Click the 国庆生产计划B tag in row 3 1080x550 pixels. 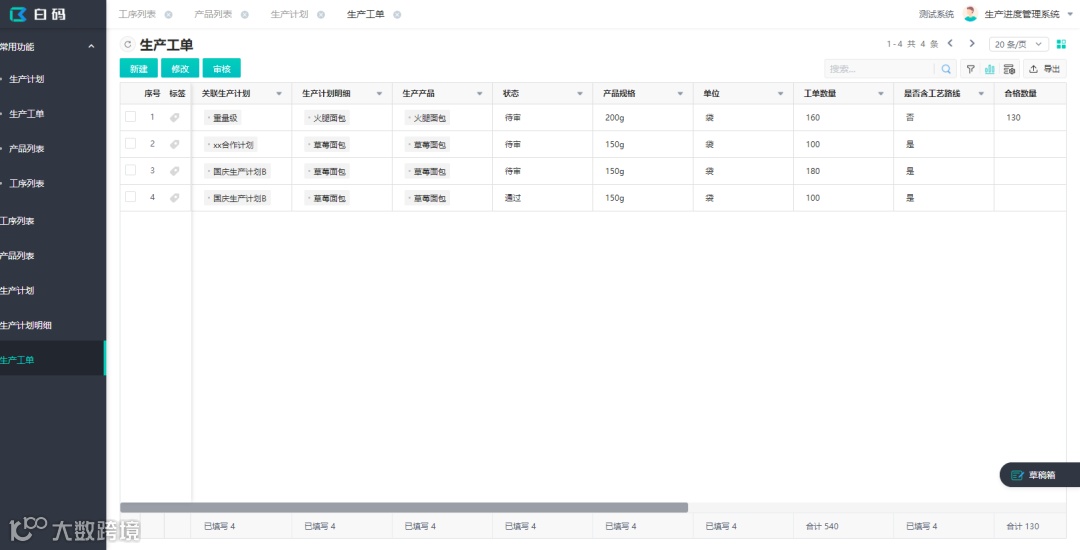tap(237, 171)
